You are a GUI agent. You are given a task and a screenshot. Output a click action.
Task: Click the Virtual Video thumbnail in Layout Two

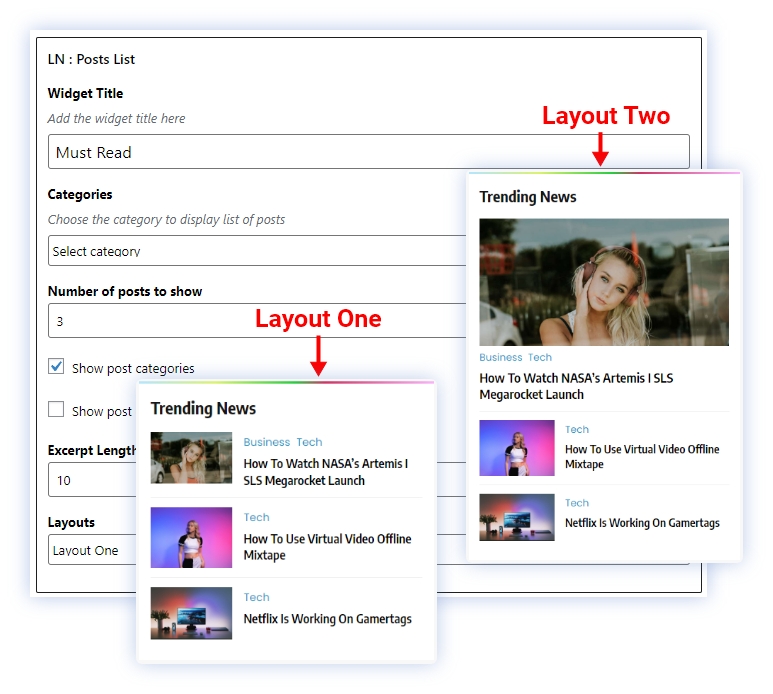(x=516, y=447)
